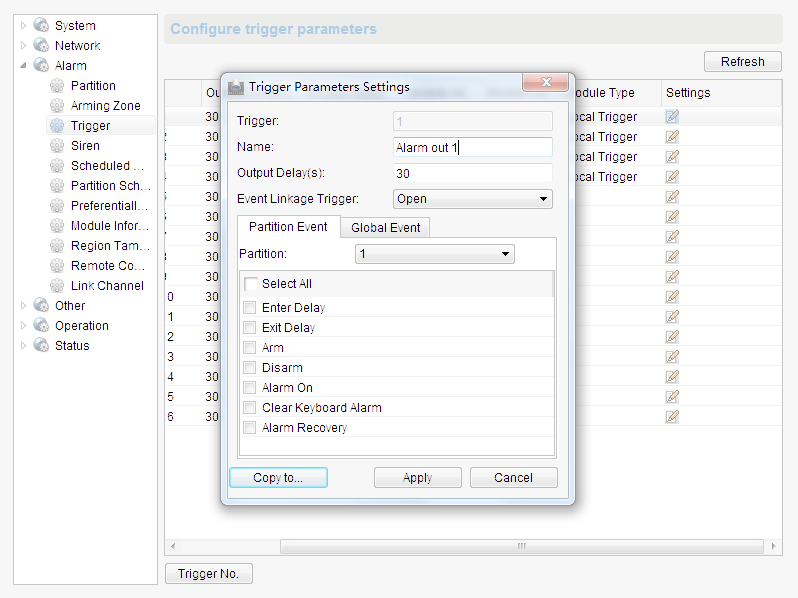Click the gear icon beside Other

41,305
